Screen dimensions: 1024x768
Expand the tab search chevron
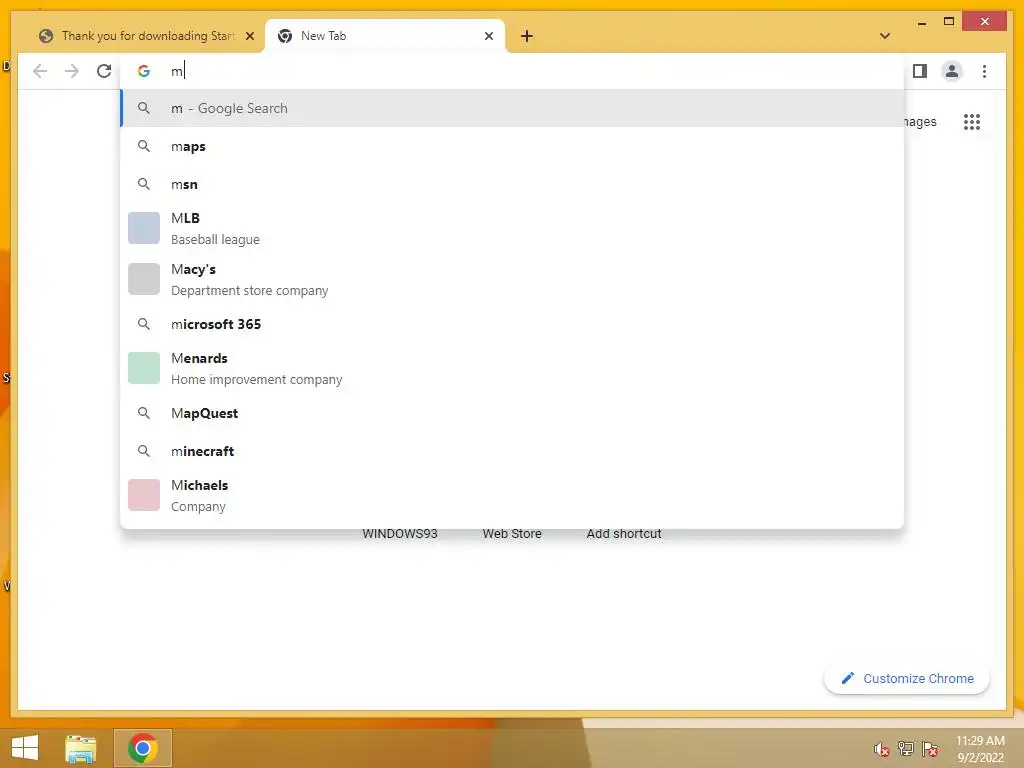click(x=885, y=36)
